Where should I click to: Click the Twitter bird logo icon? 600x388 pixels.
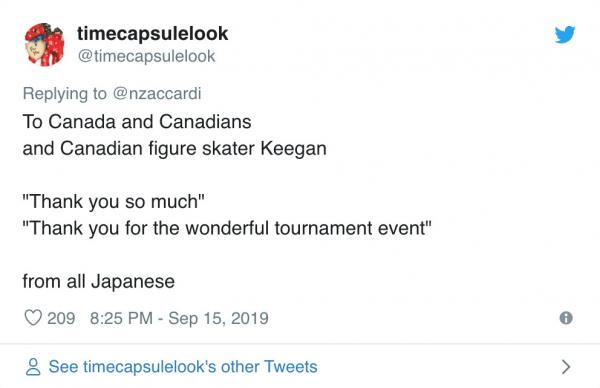pyautogui.click(x=565, y=34)
